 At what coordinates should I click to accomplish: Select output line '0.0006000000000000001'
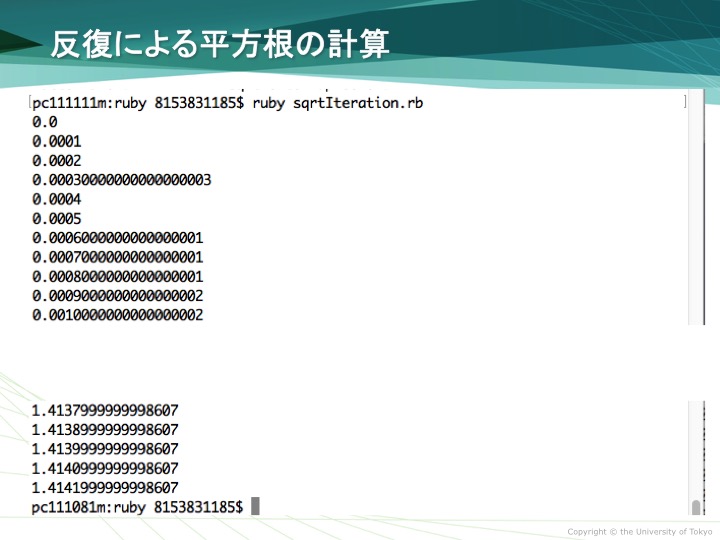pos(118,238)
